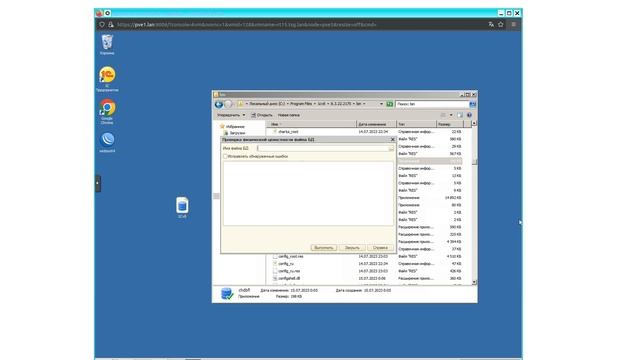The width and height of the screenshot is (640, 360).
Task: Click the Open toolbar command
Action: pyautogui.click(x=262, y=115)
